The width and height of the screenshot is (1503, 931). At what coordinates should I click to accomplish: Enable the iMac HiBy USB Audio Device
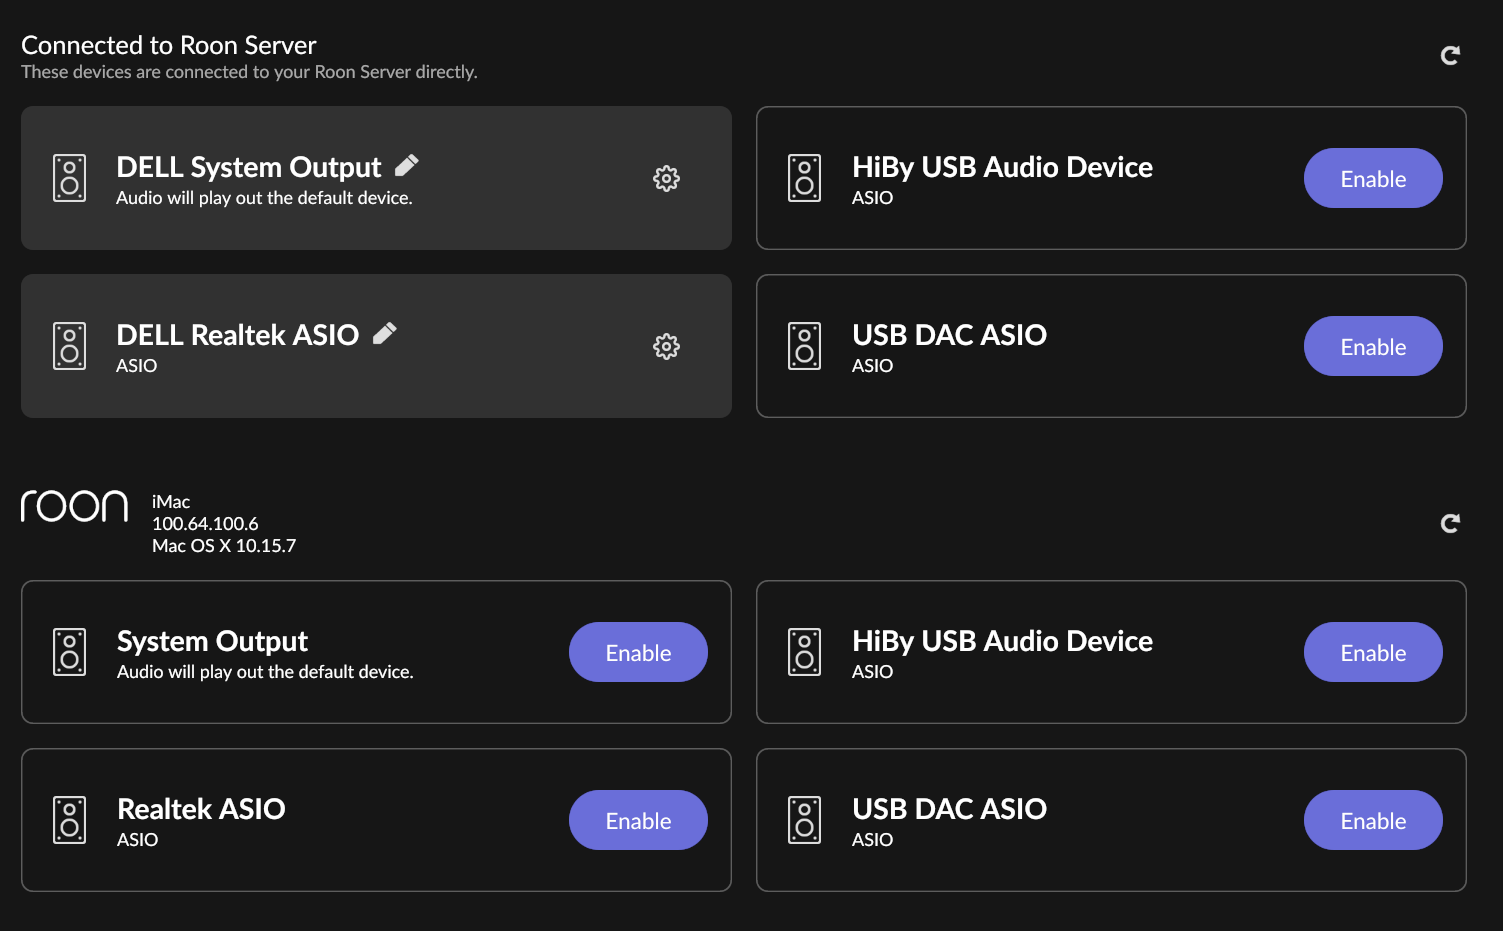pos(1373,653)
